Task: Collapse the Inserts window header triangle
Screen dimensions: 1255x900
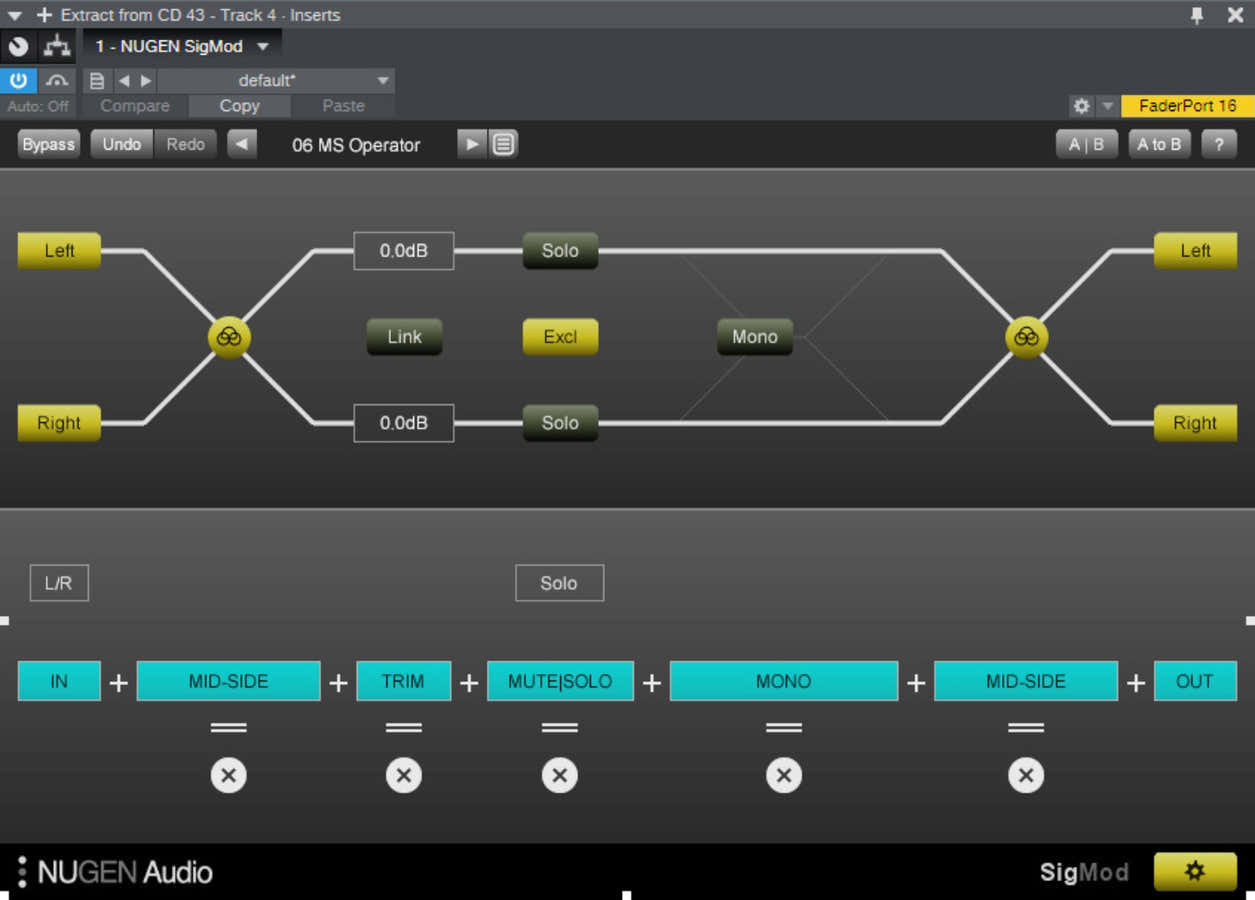Action: (x=14, y=15)
